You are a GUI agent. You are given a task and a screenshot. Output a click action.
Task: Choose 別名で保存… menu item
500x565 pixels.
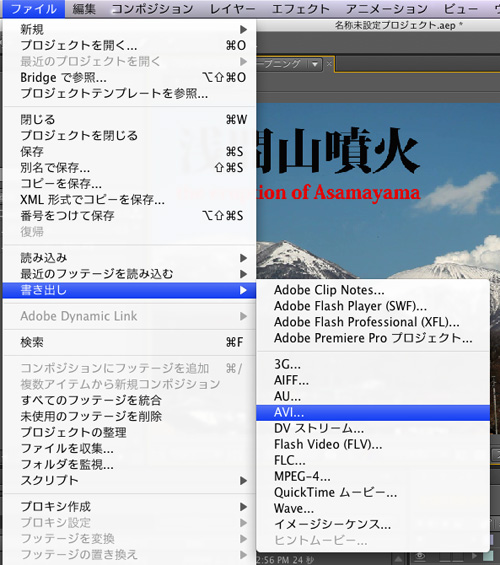(x=129, y=168)
